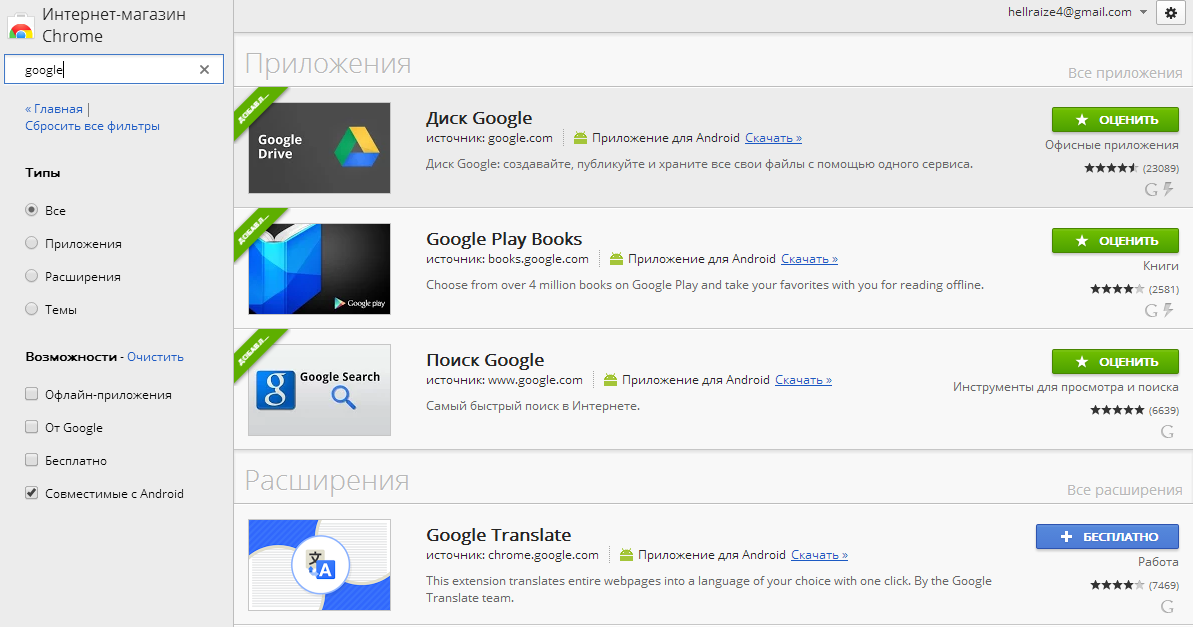Click the star rating of Google Translate
The height and width of the screenshot is (627, 1193).
(x=1117, y=585)
